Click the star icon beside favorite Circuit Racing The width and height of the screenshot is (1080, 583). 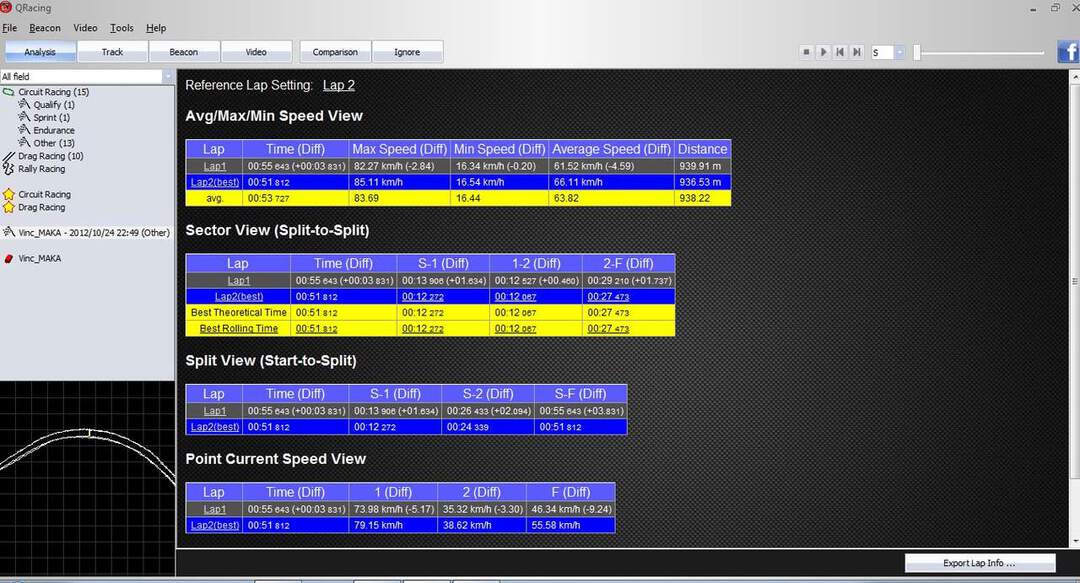point(9,194)
